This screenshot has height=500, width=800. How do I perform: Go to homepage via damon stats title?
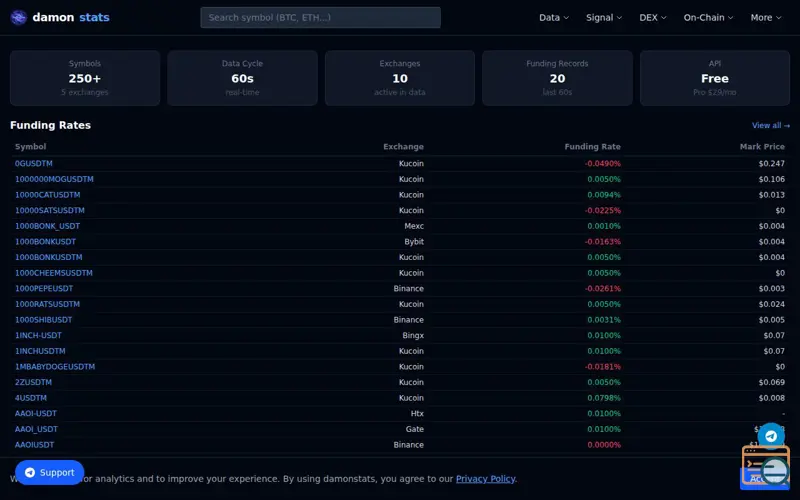[71, 17]
